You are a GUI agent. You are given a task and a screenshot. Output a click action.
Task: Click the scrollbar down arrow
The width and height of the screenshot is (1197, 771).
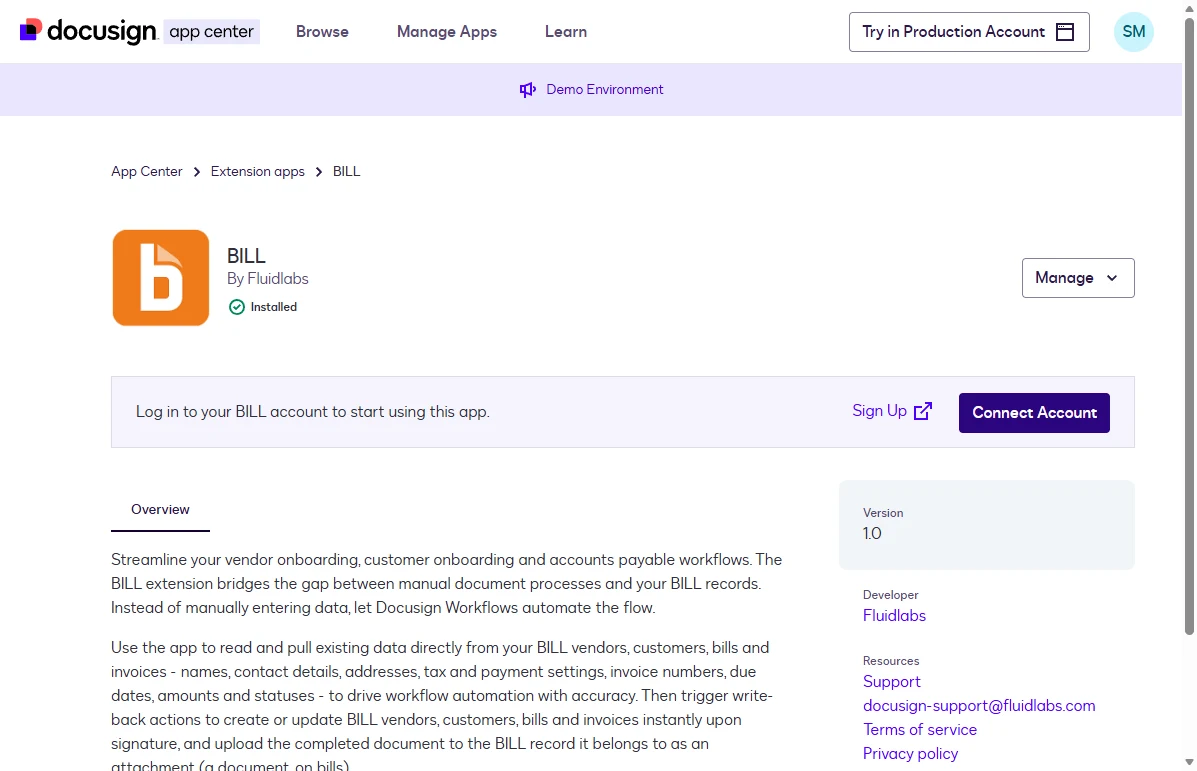[1189, 762]
